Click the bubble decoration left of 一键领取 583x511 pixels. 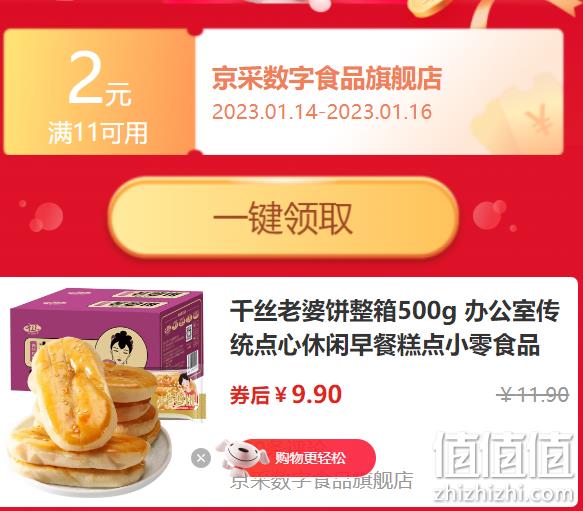47,217
